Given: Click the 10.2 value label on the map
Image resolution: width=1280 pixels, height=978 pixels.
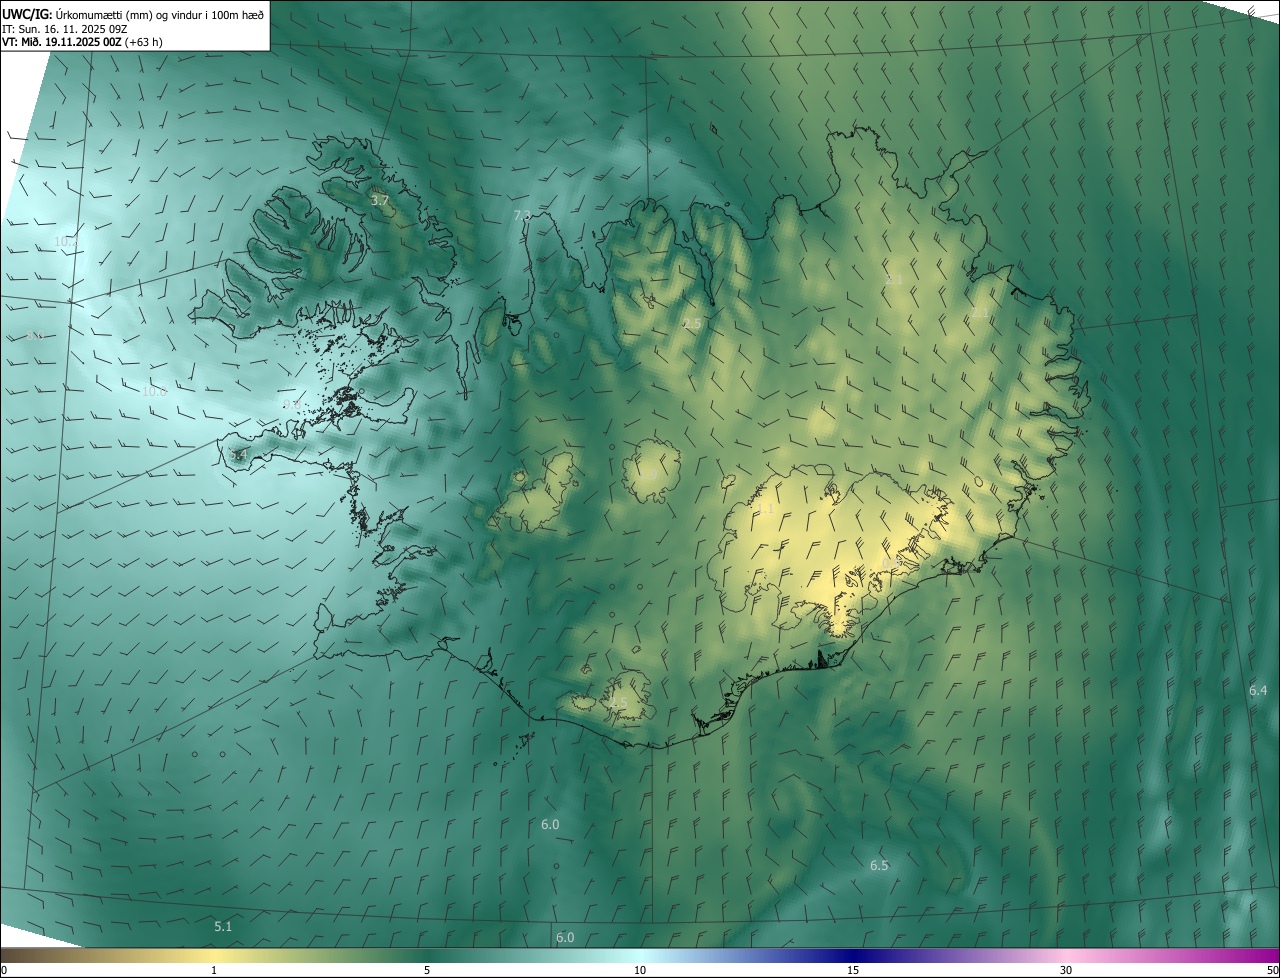Looking at the screenshot, I should coord(66,242).
